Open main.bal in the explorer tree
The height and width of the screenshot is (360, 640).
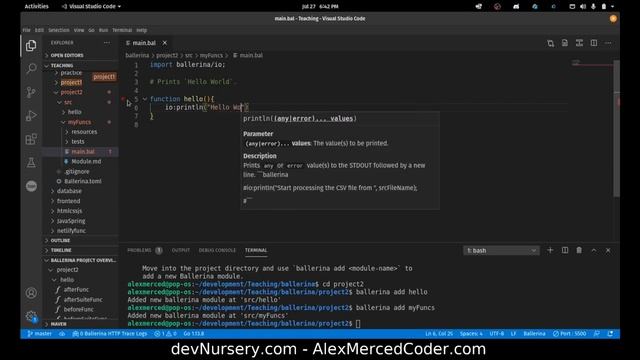(83, 152)
